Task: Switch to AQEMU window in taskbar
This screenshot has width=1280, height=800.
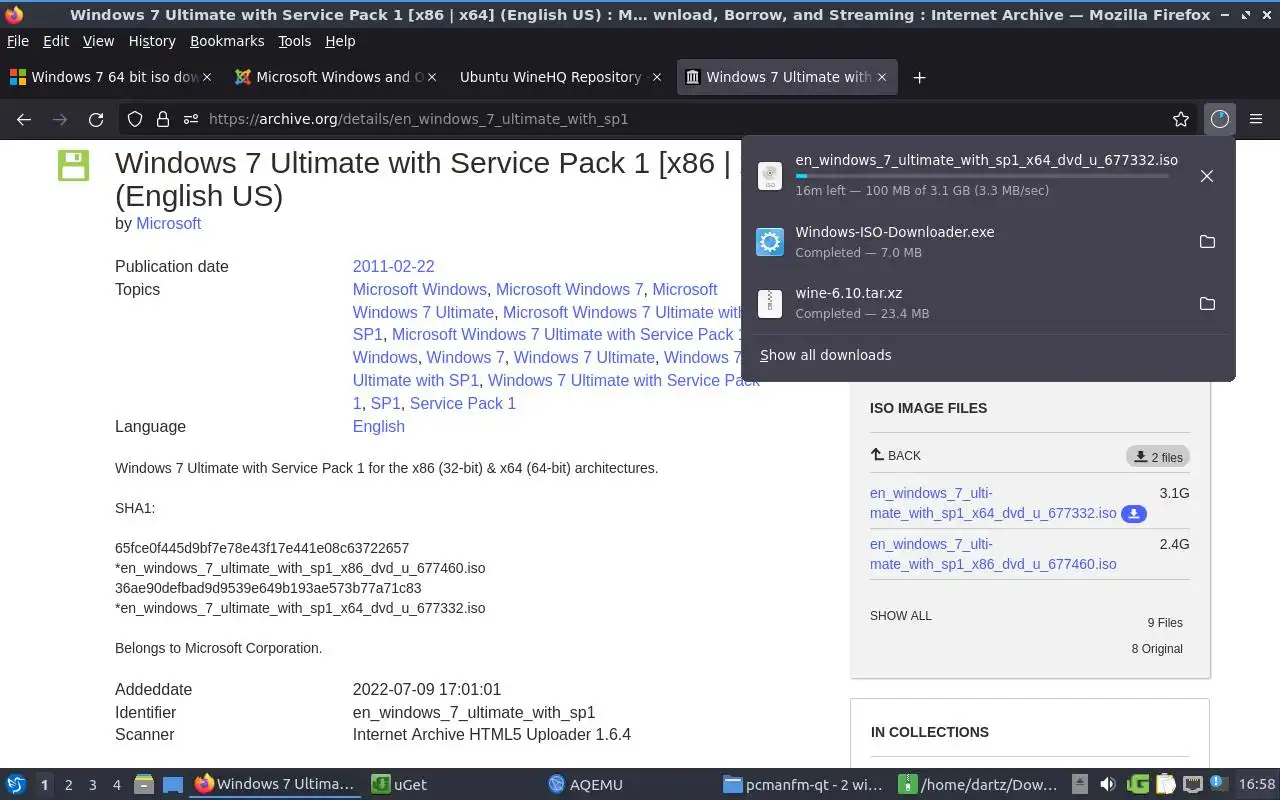Action: pyautogui.click(x=630, y=785)
